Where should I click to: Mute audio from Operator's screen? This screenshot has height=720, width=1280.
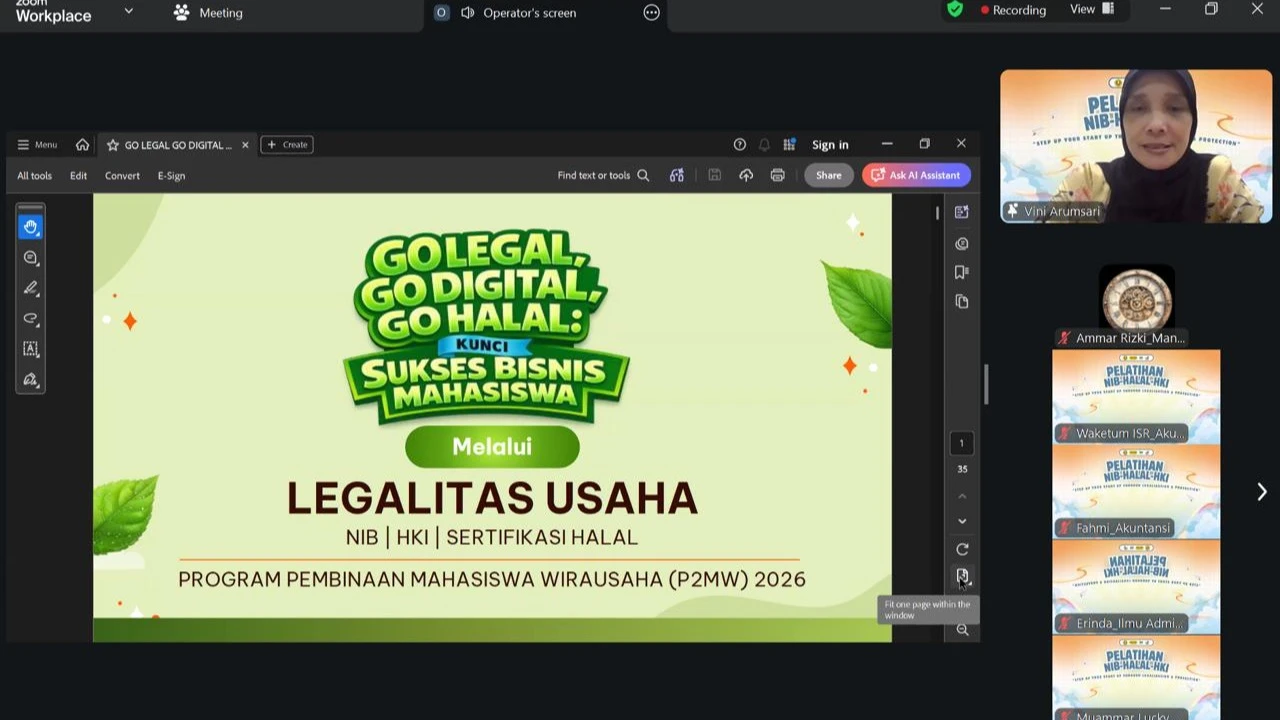tap(468, 12)
